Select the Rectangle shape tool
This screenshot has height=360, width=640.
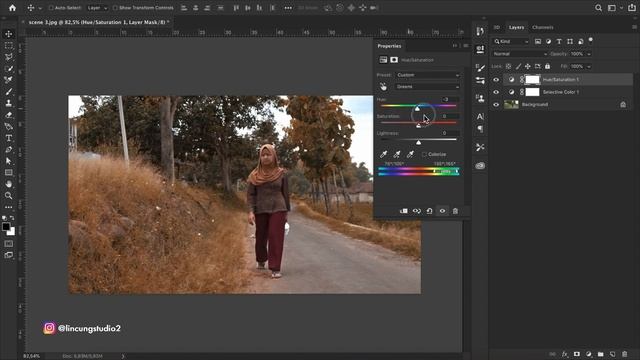coord(9,172)
